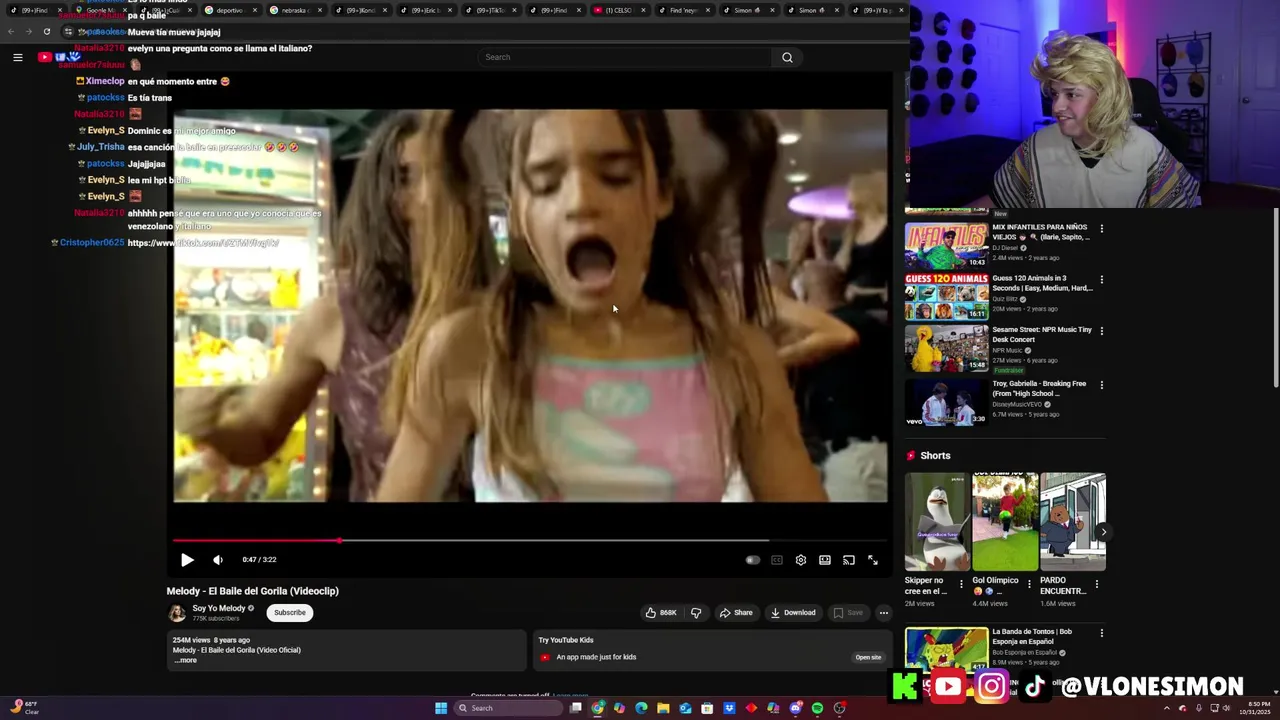The height and width of the screenshot is (720, 1280).
Task: Switch to the '(99+)Kond' TikTok tab
Action: (x=361, y=10)
